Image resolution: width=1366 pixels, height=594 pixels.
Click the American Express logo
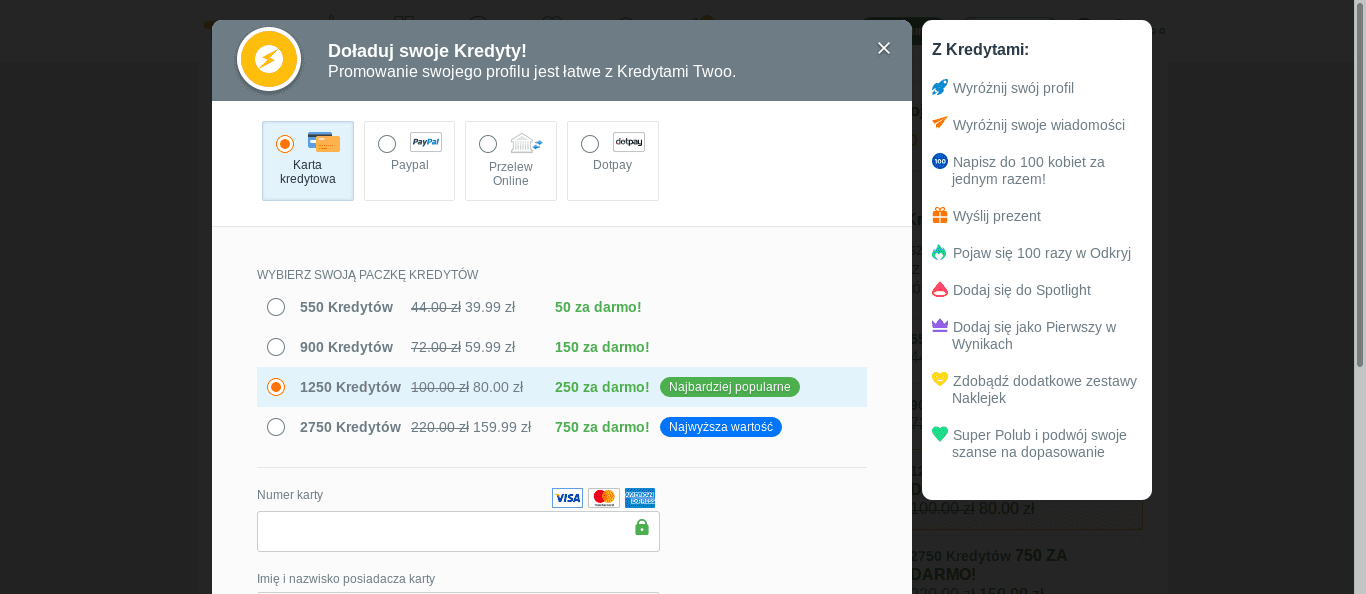(x=640, y=498)
